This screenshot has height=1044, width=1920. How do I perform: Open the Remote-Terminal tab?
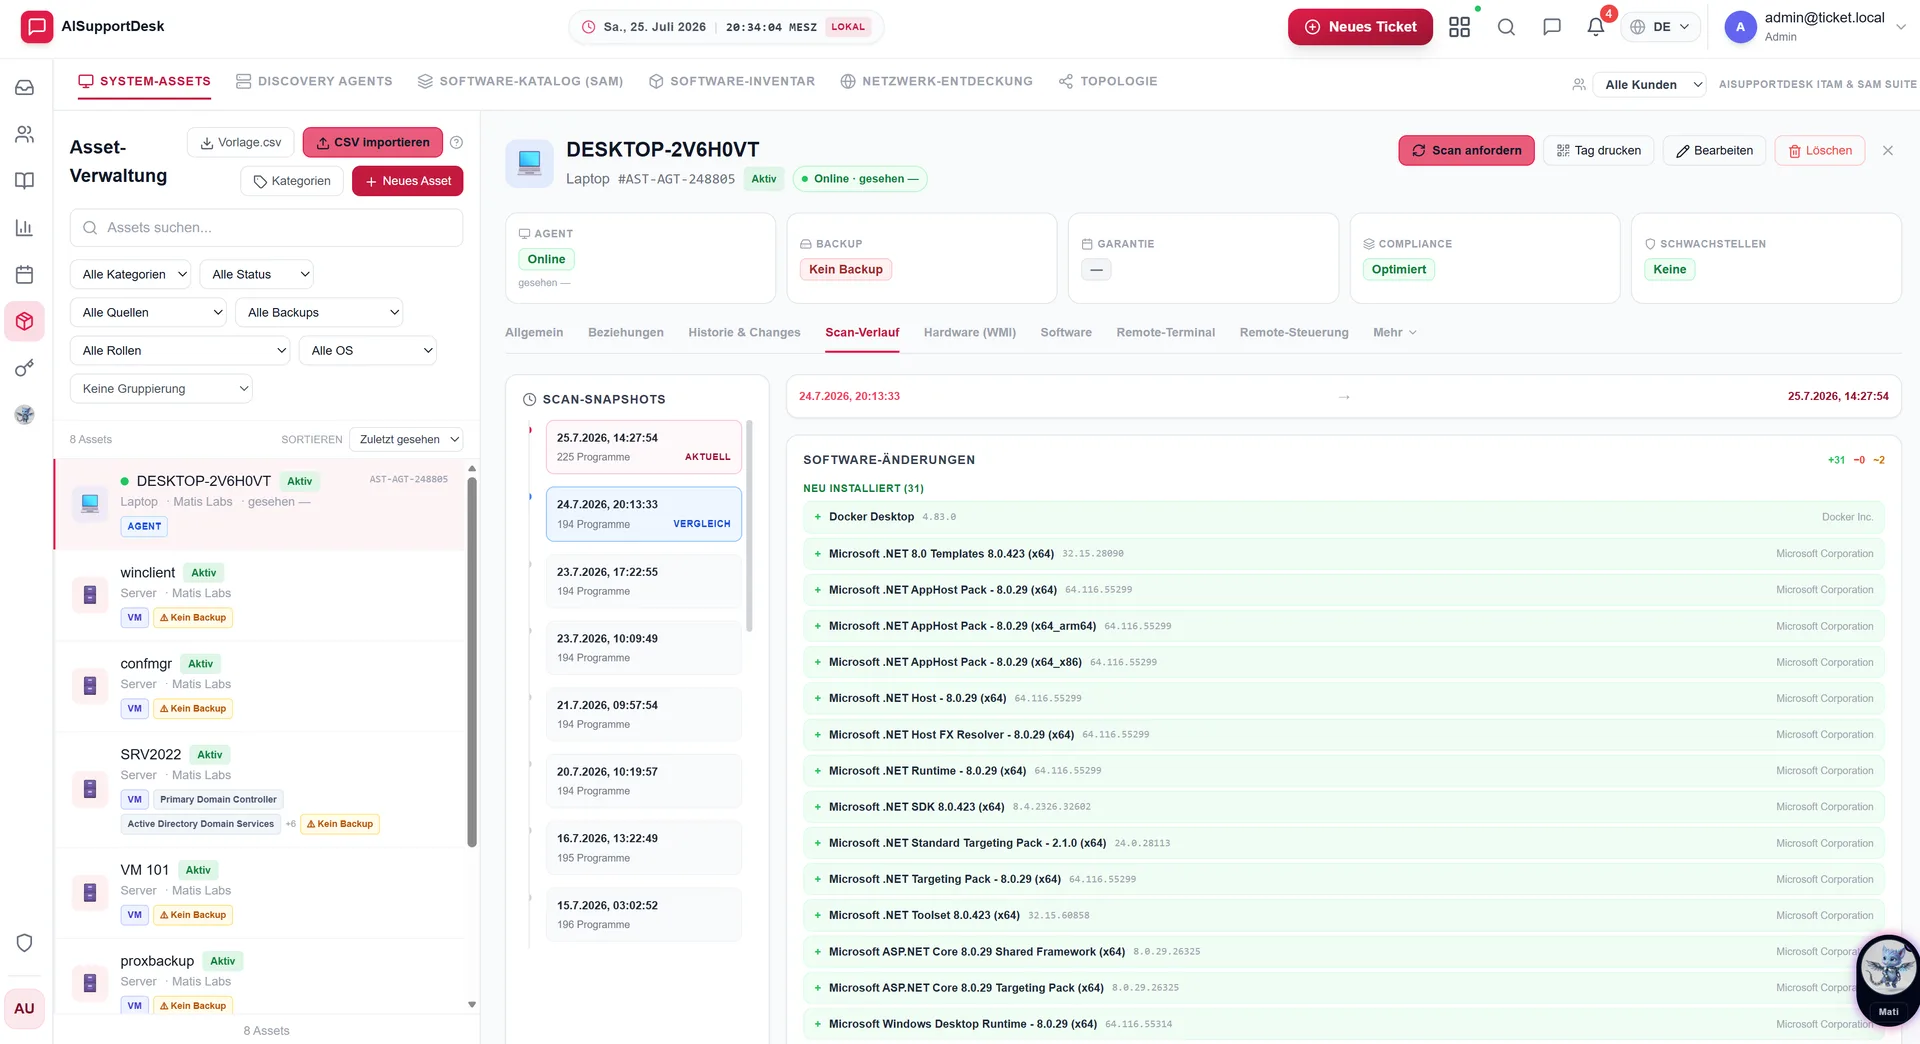(x=1165, y=332)
